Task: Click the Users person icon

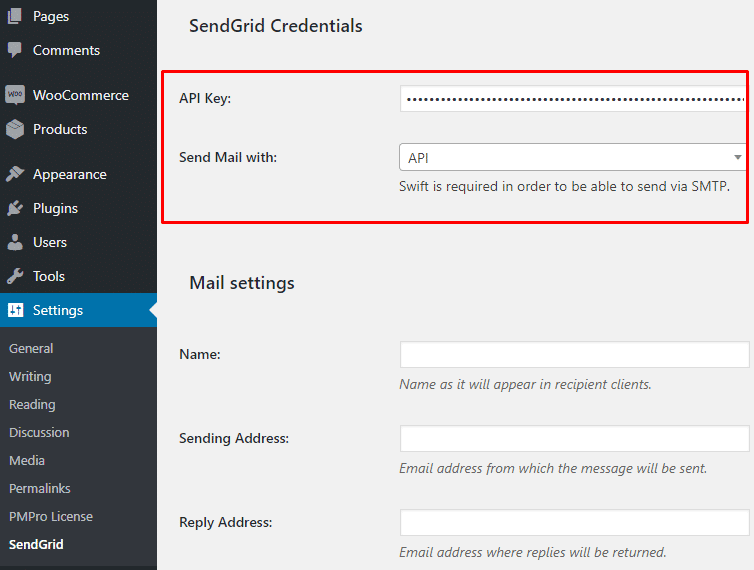Action: click(x=15, y=242)
